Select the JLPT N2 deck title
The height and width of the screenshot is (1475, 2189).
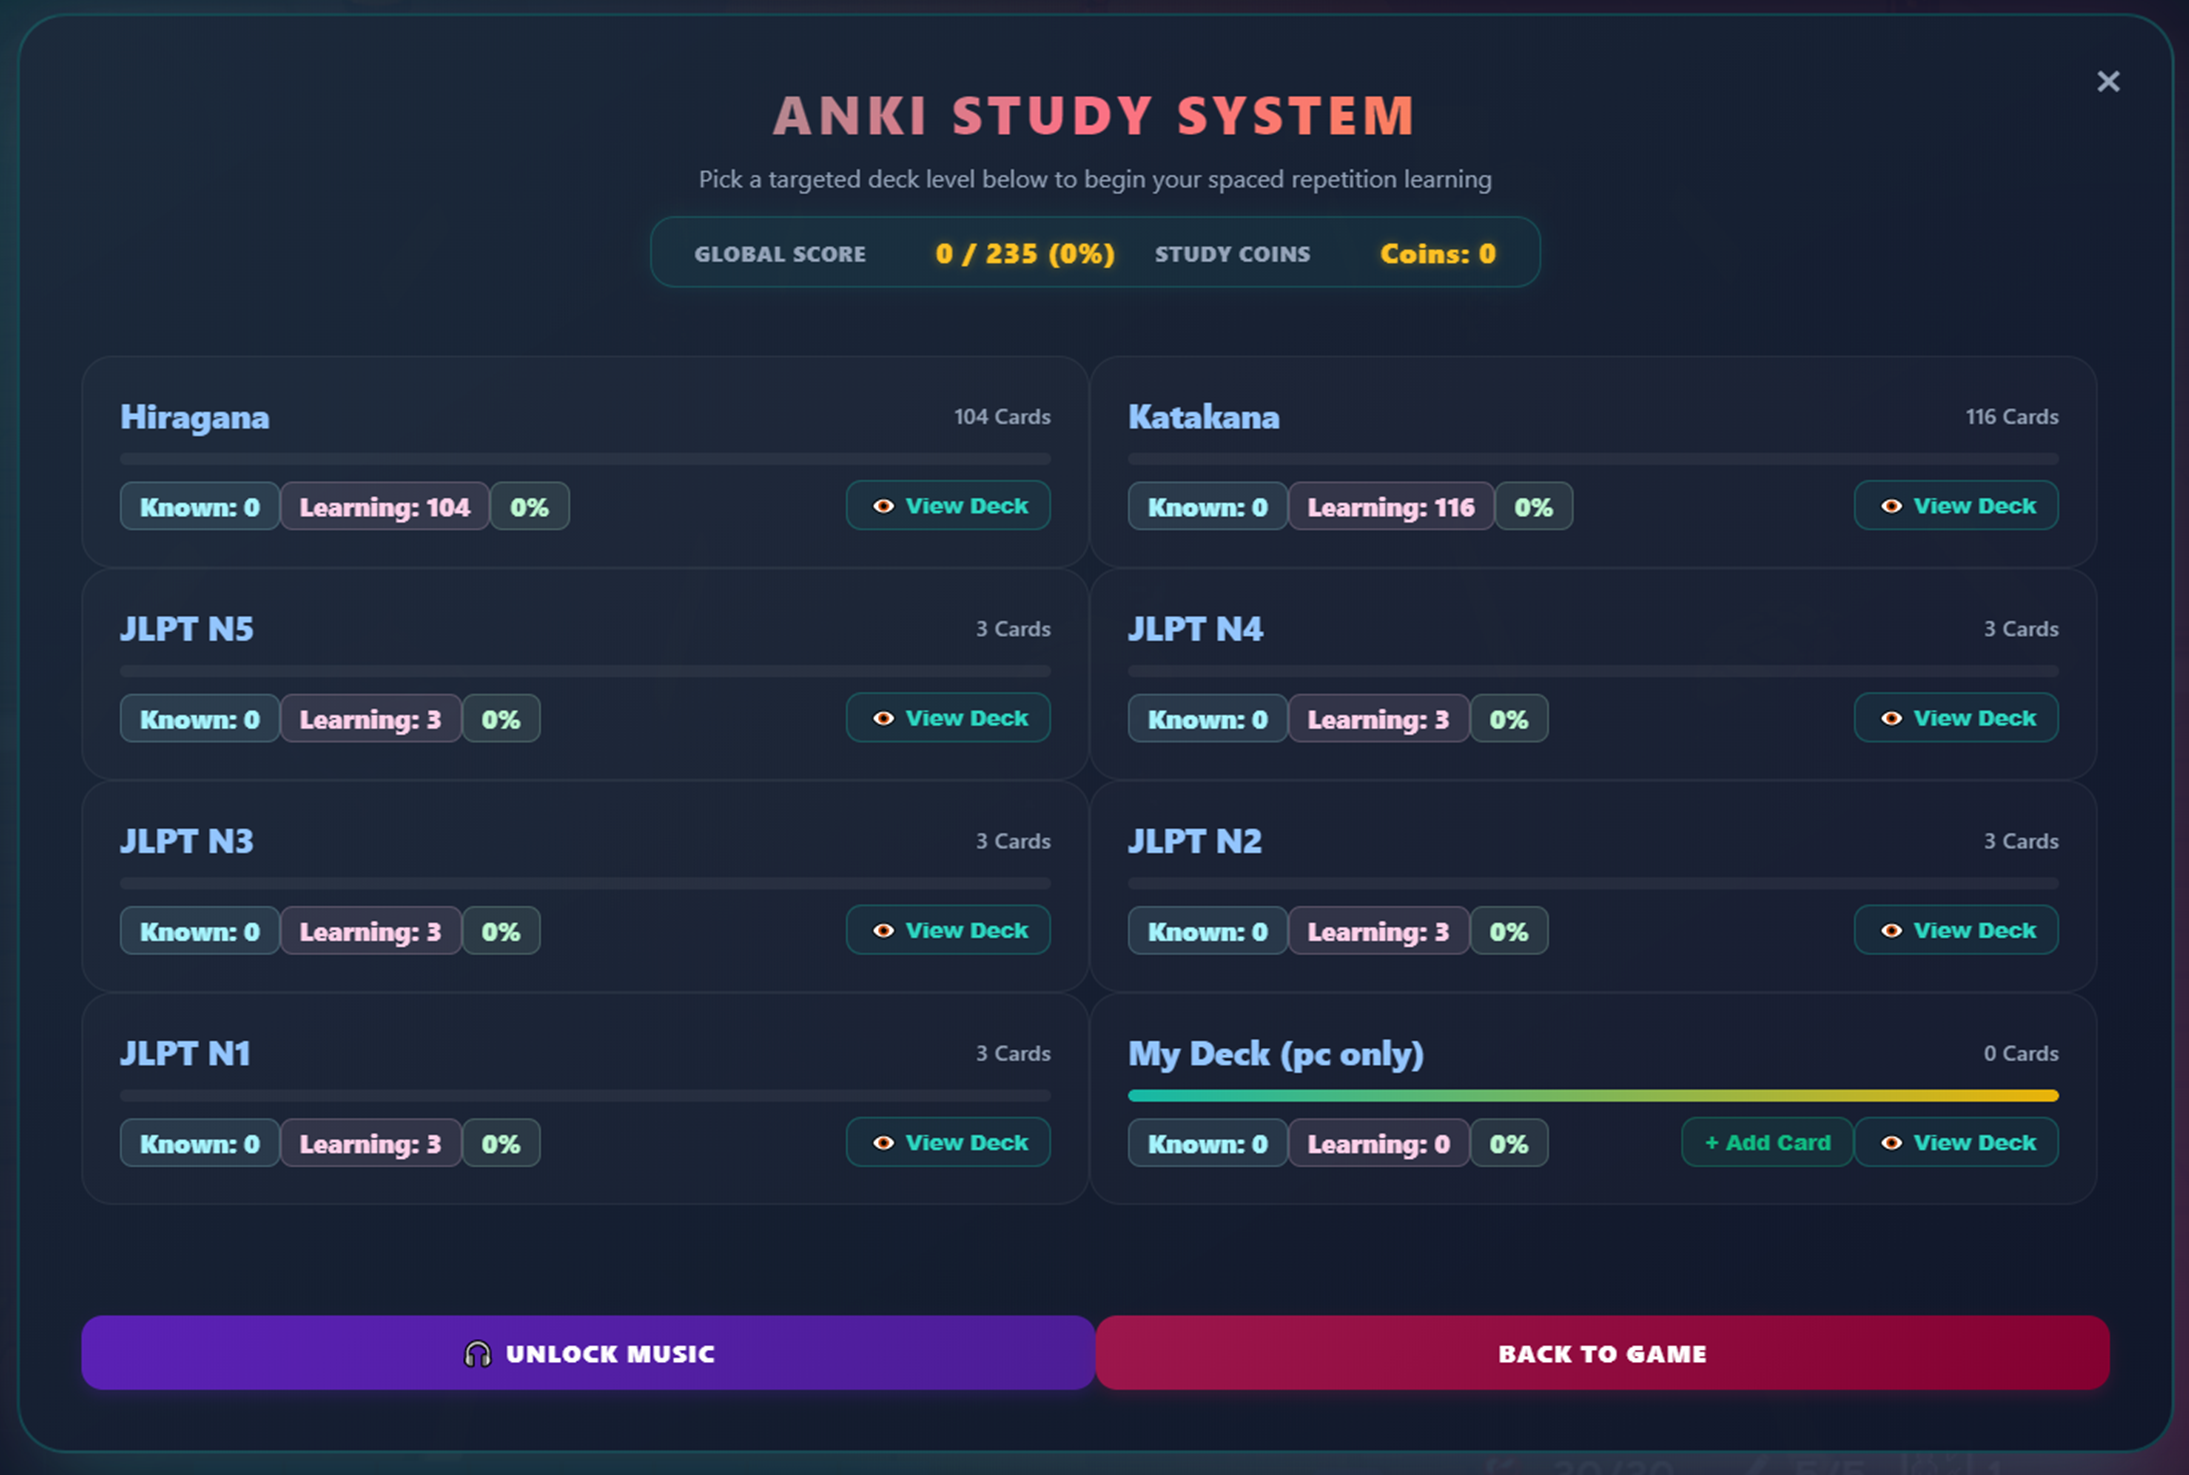pos(1195,841)
